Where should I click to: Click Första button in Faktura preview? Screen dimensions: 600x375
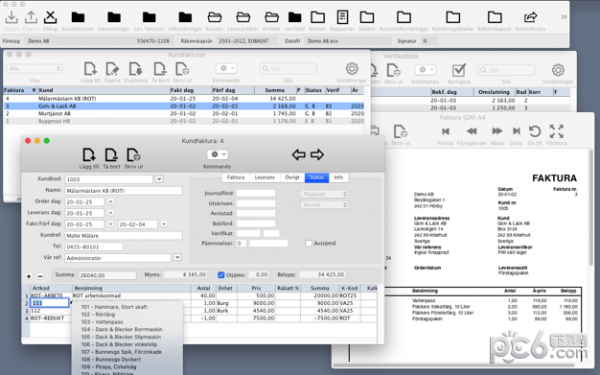[445, 131]
